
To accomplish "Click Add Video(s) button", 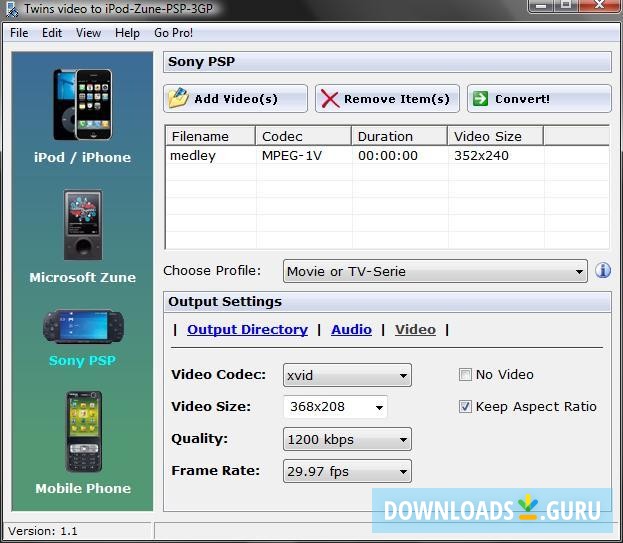I will click(235, 99).
